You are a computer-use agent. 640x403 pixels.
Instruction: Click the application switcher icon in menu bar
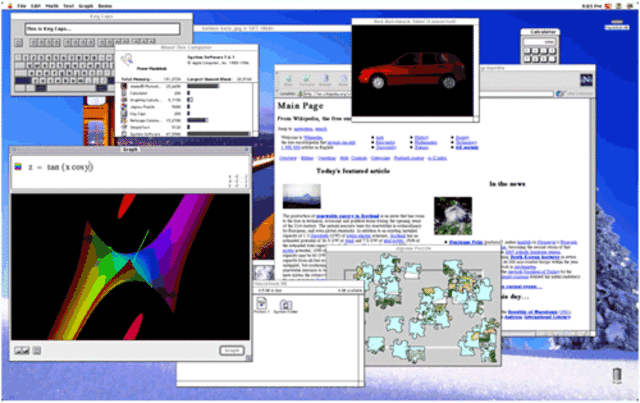point(630,6)
